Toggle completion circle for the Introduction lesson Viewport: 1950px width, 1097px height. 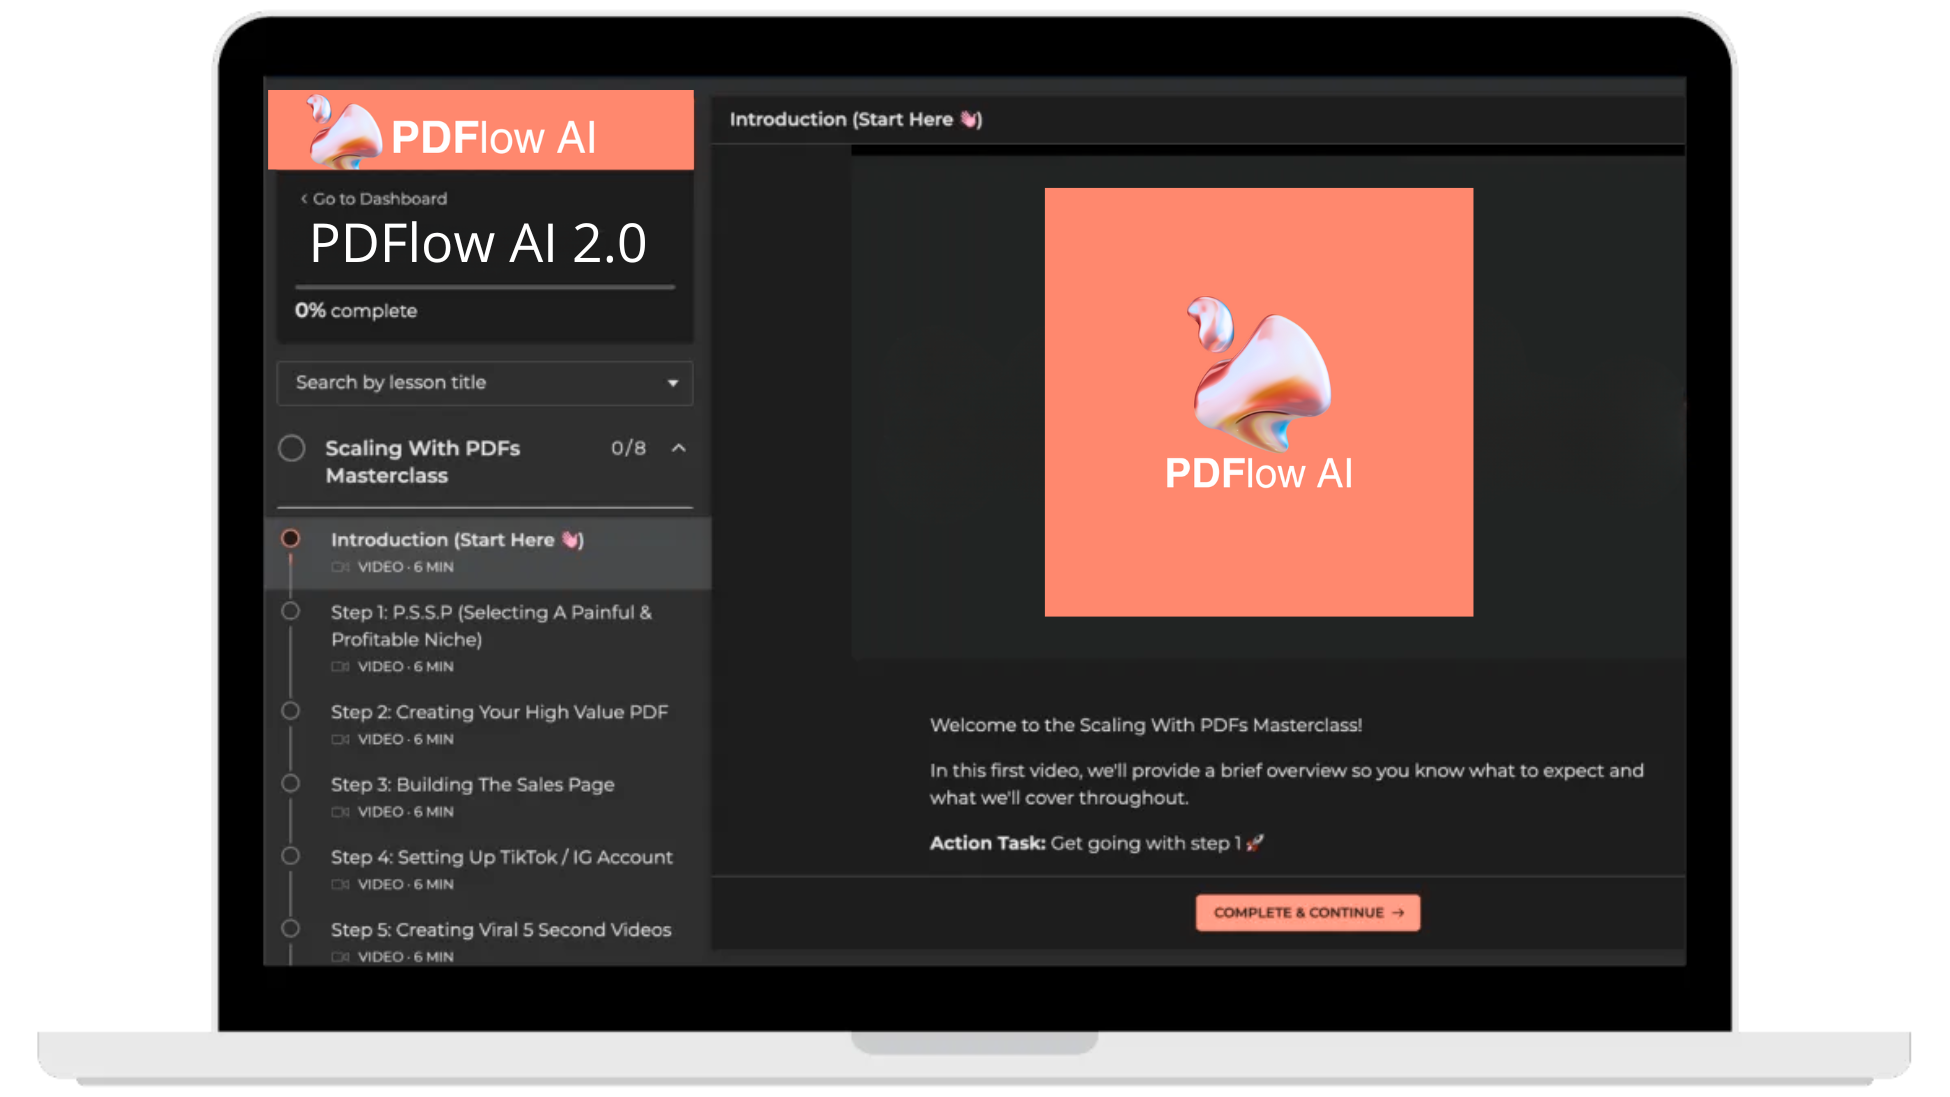coord(290,538)
